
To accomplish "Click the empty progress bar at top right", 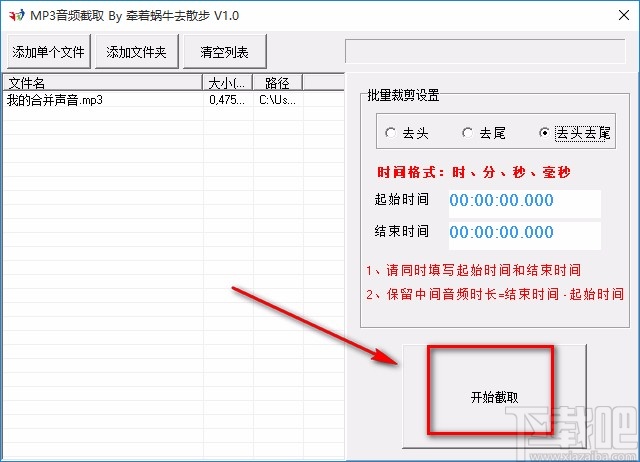I will coord(485,51).
